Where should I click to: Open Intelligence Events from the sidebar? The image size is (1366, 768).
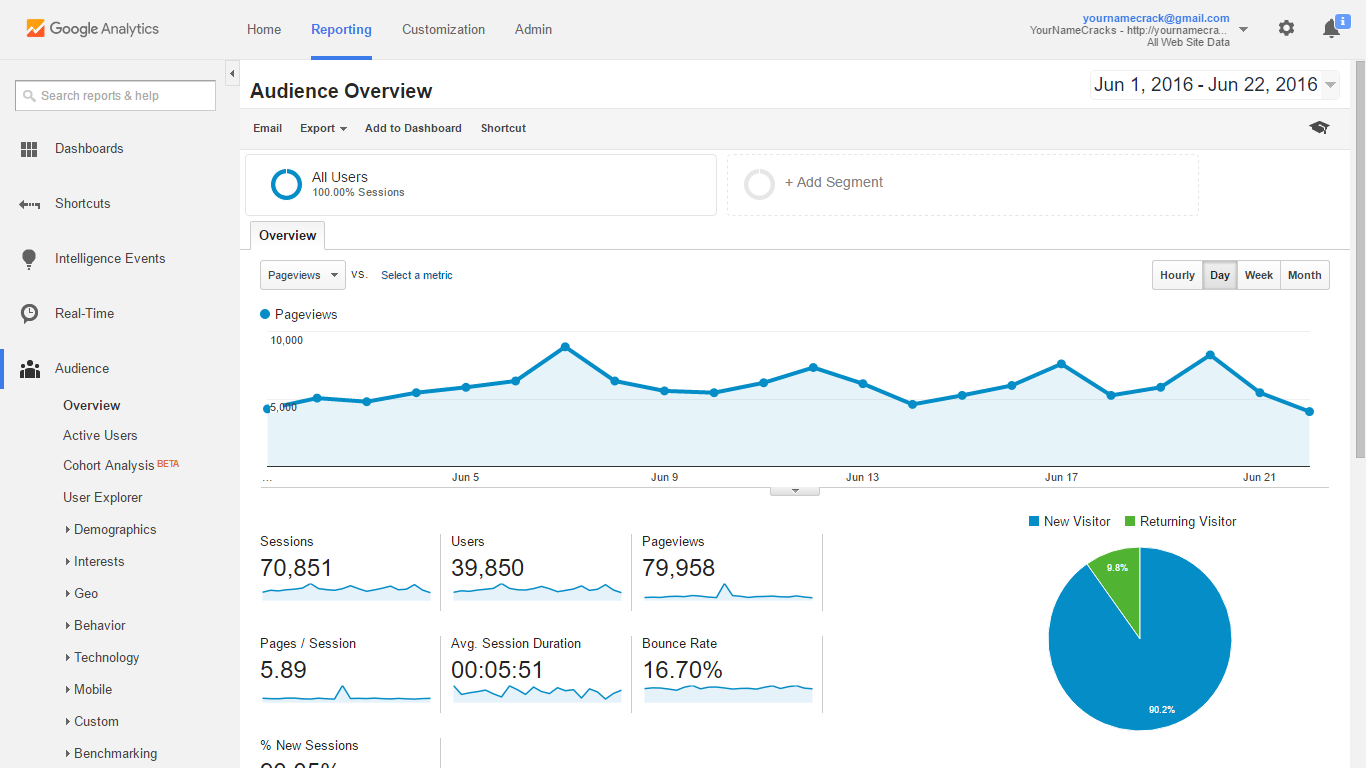point(31,258)
